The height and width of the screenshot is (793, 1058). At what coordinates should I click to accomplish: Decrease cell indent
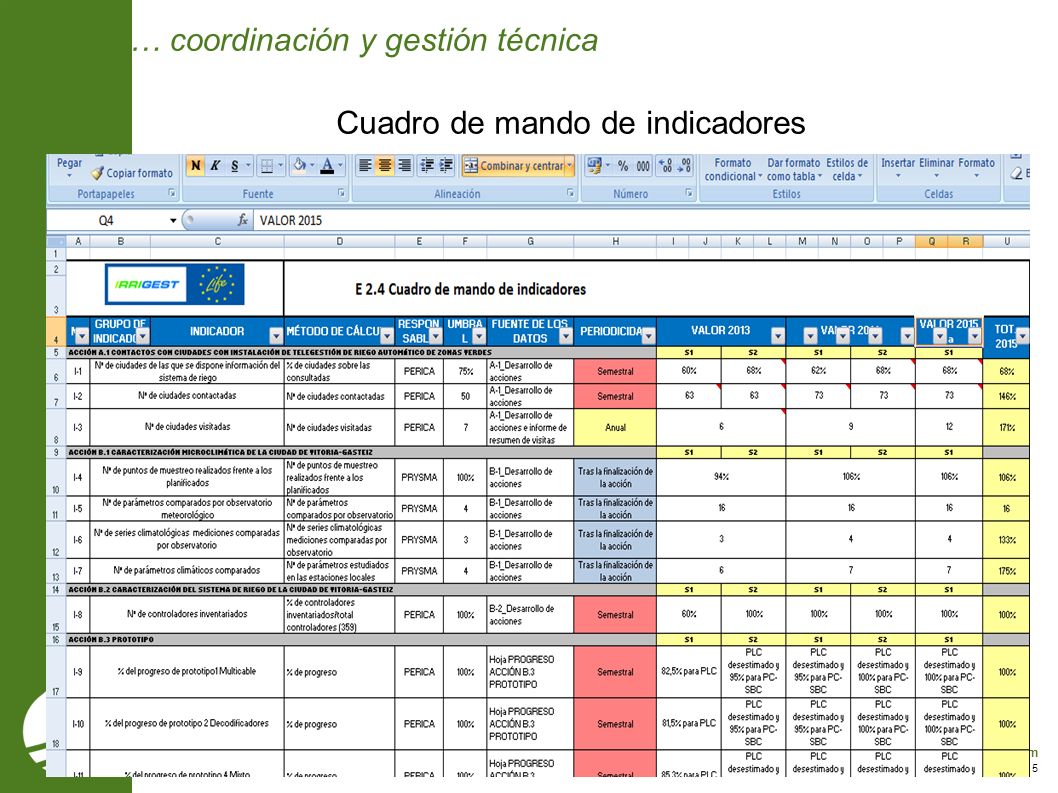(427, 165)
